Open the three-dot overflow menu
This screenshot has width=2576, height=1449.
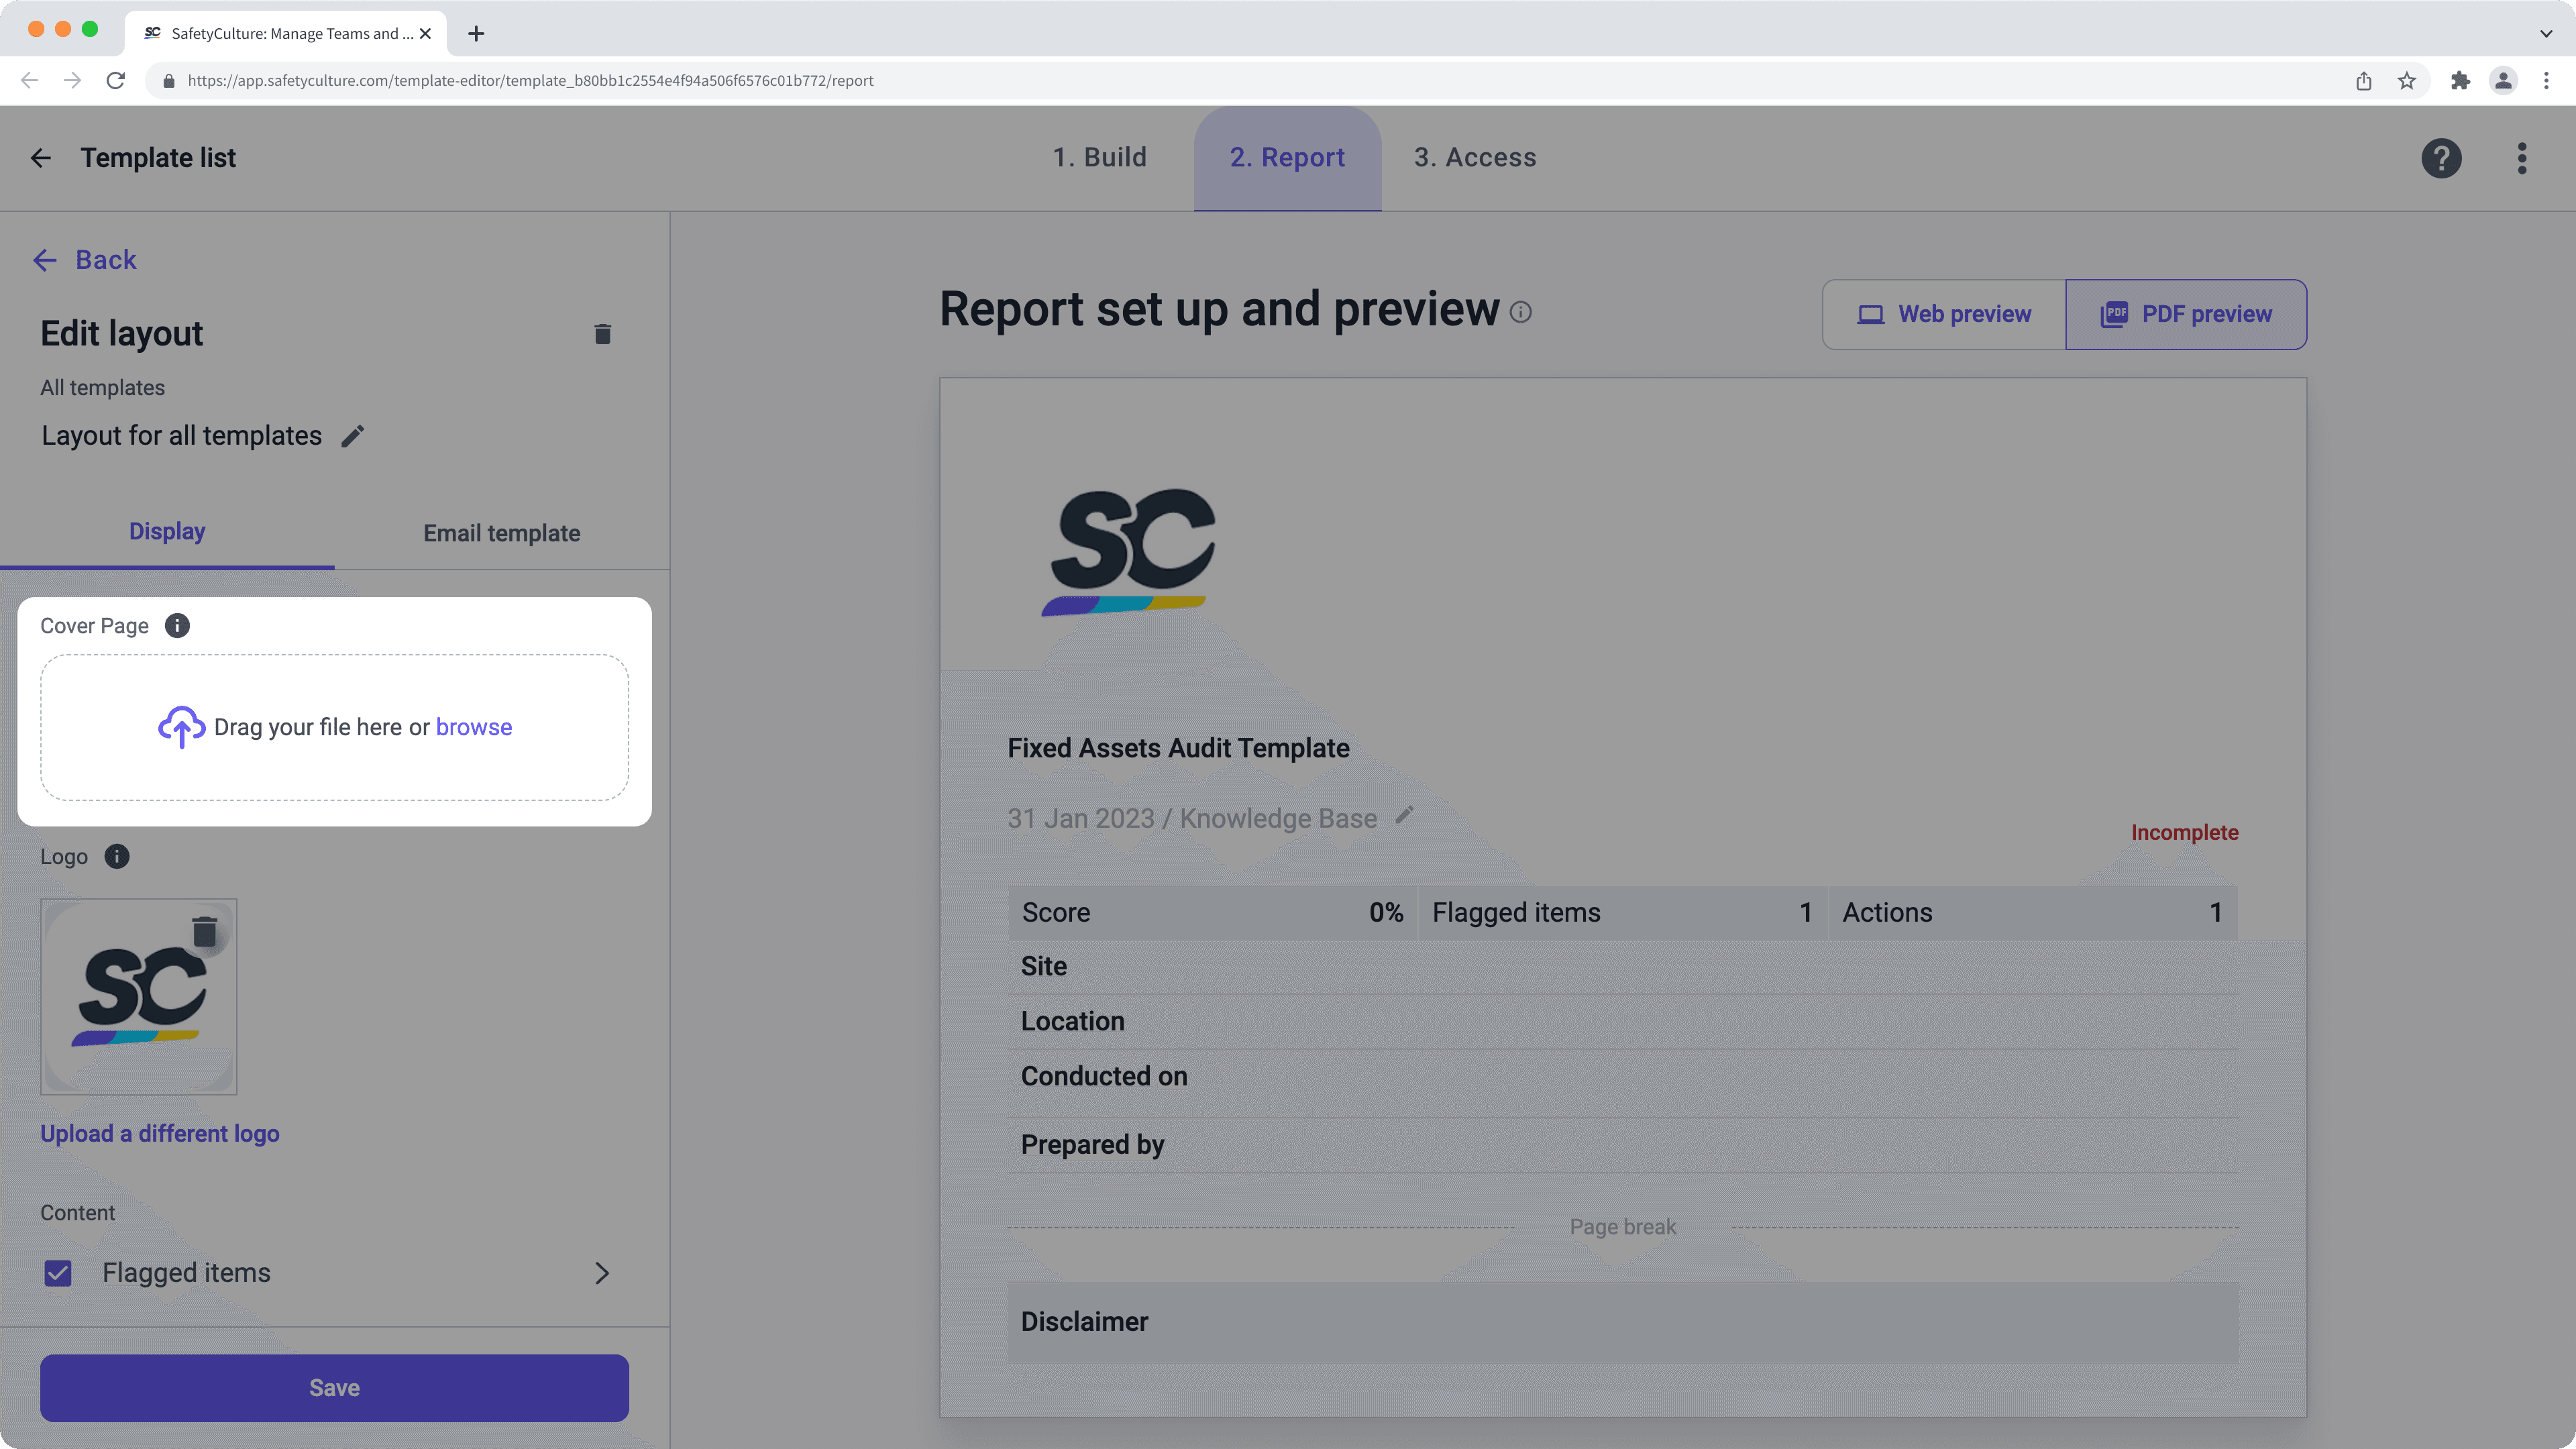pyautogui.click(x=2522, y=158)
